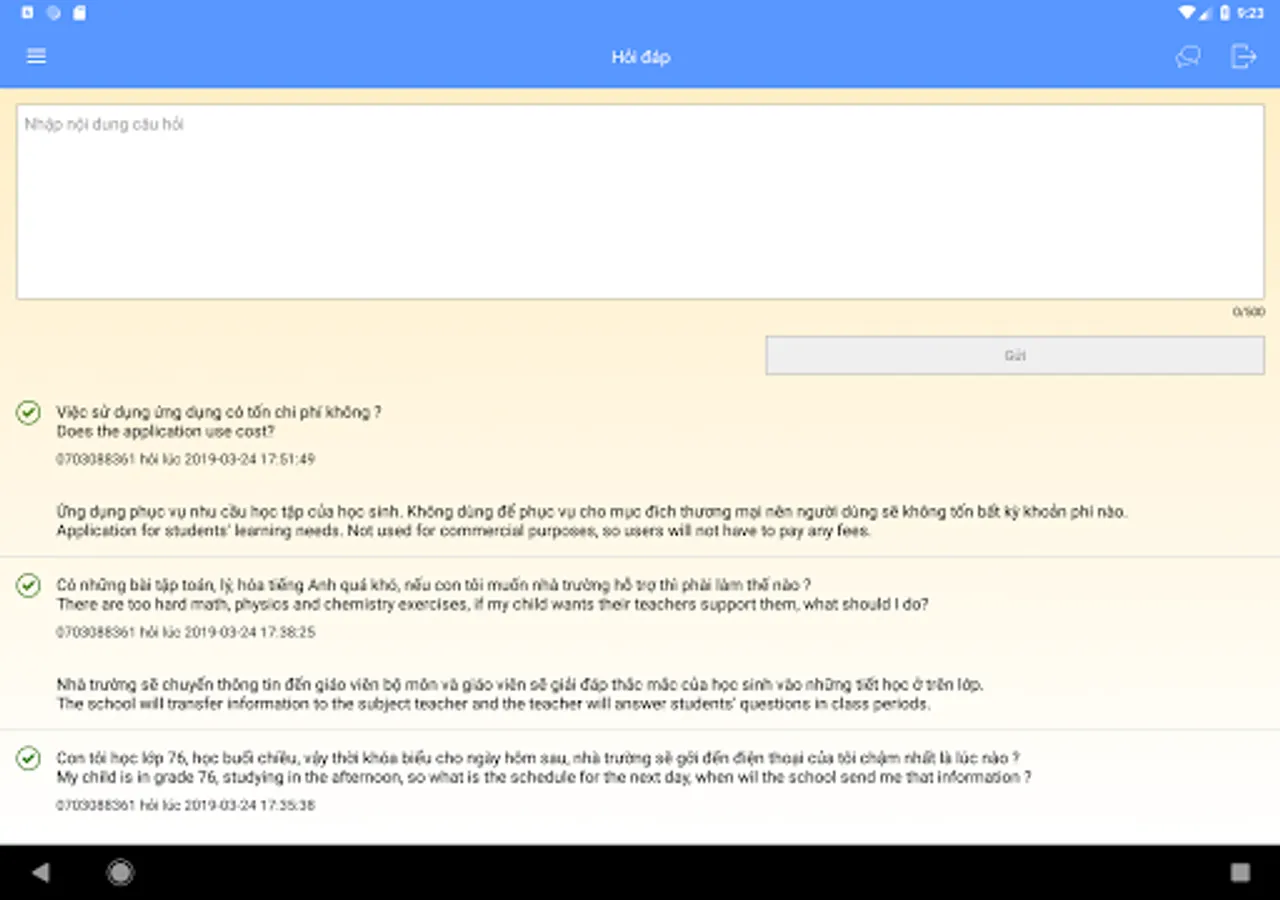
Task: Click the Gửi send button
Action: point(1015,355)
